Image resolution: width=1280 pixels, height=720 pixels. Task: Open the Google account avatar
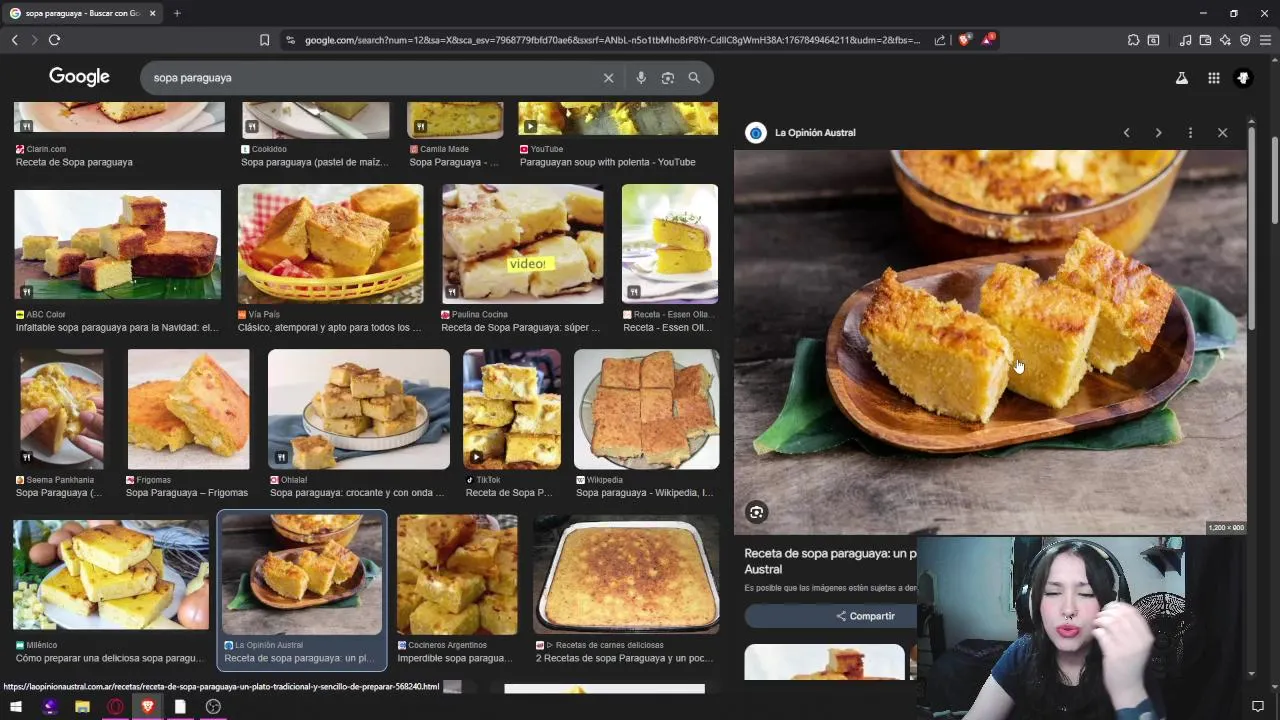1243,78
